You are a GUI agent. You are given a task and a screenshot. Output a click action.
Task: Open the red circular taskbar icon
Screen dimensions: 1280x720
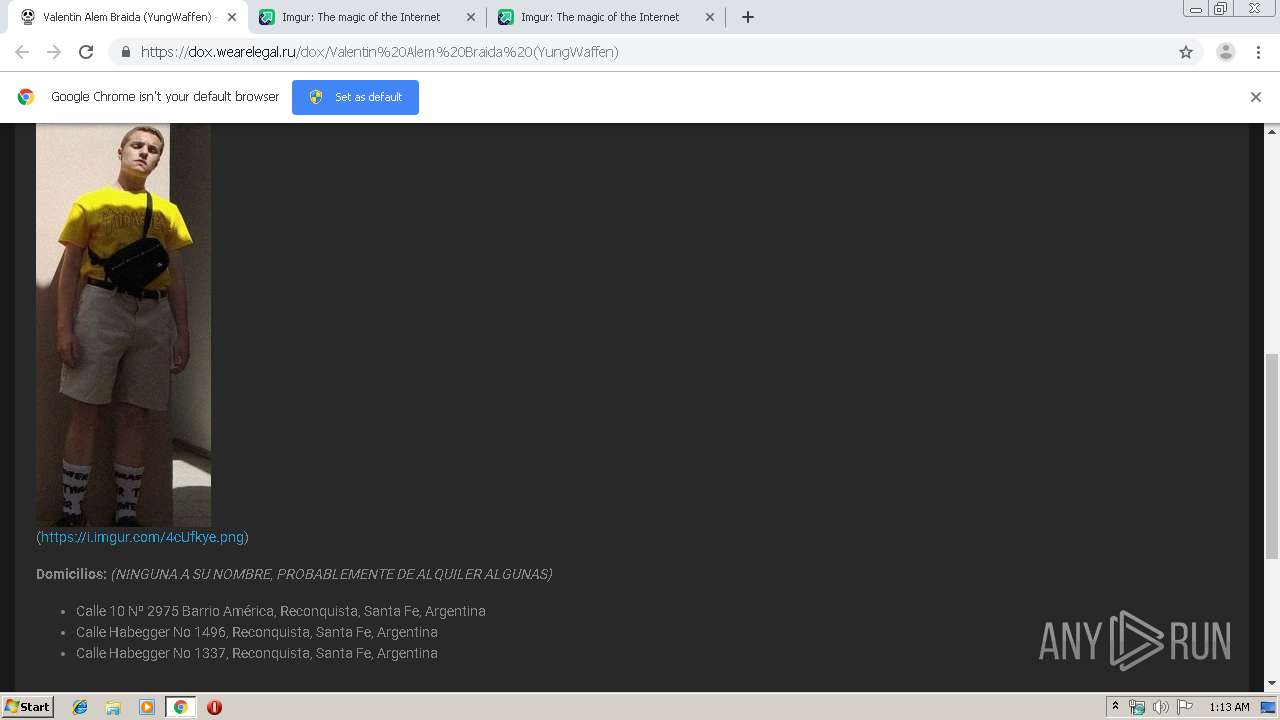click(214, 707)
